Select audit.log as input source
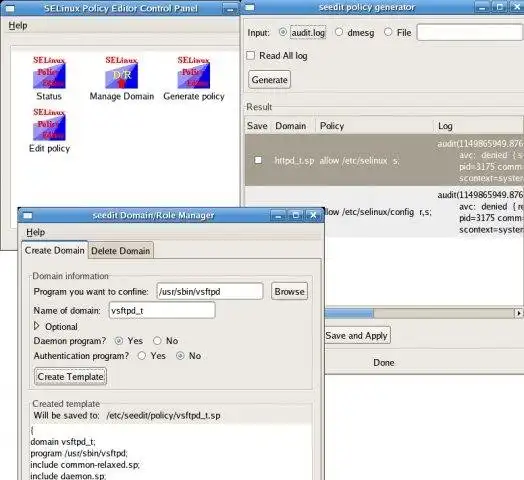This screenshot has height=480, width=524. tap(283, 32)
